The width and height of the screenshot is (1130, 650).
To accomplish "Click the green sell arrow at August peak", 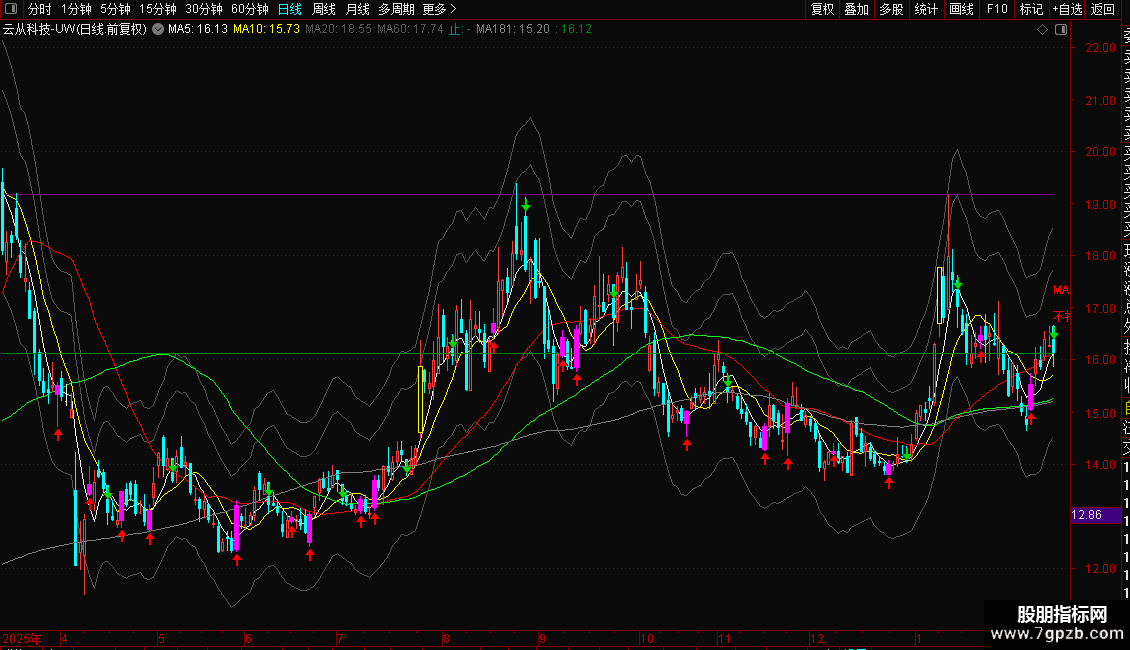I will pyautogui.click(x=525, y=206).
